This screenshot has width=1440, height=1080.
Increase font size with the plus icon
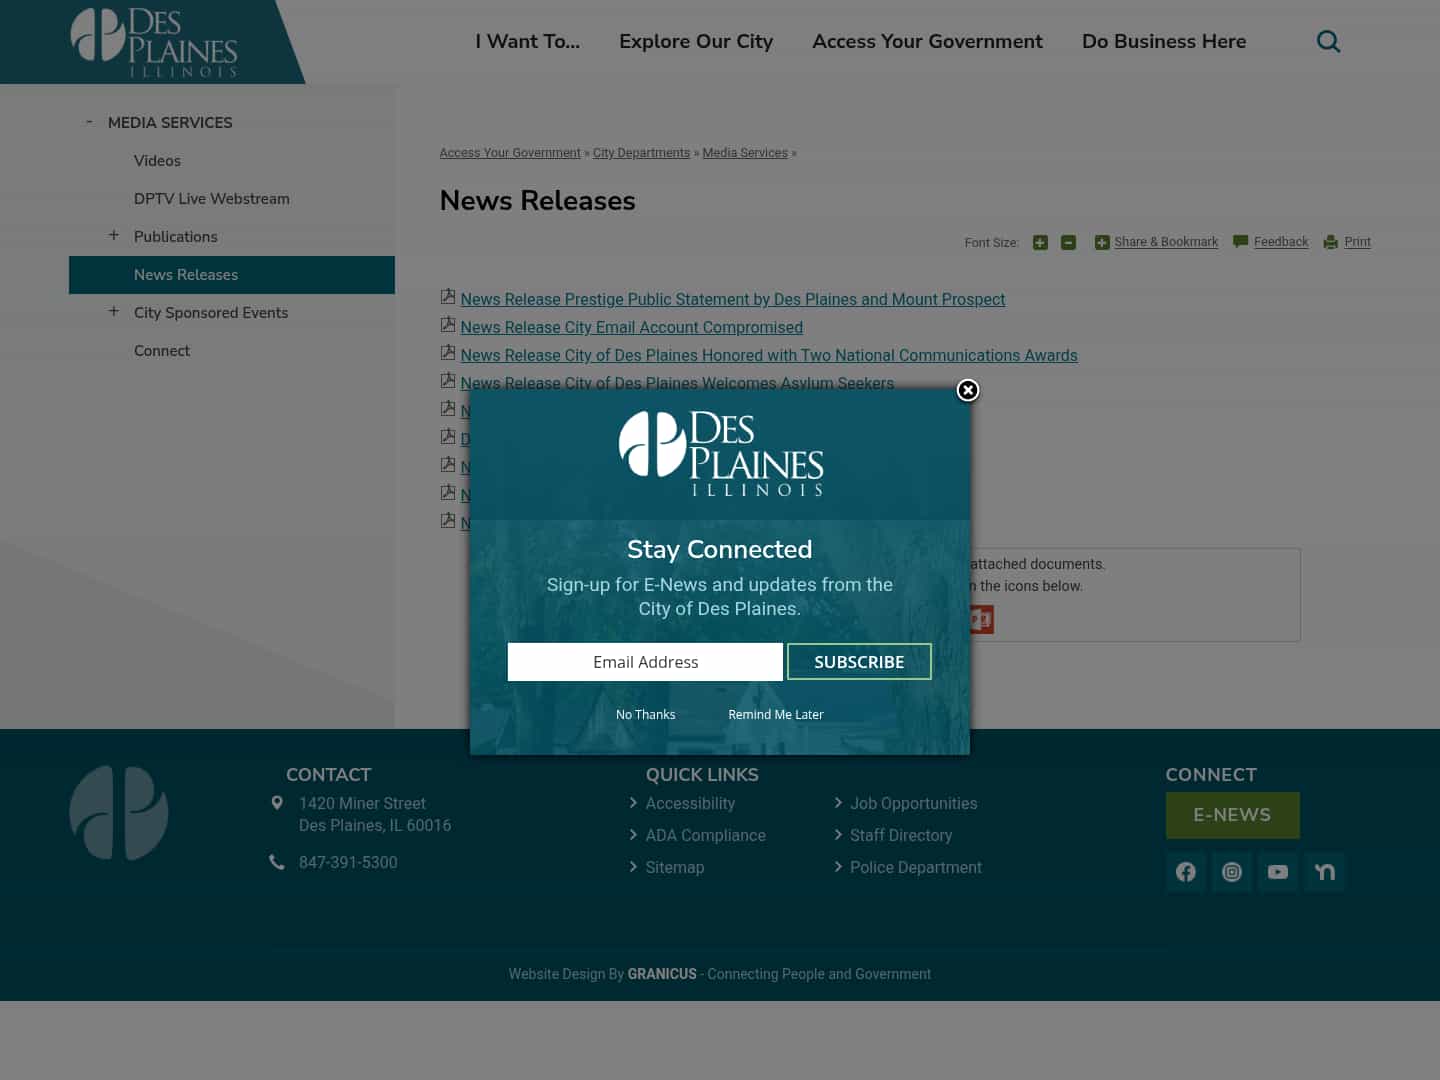pos(1040,243)
